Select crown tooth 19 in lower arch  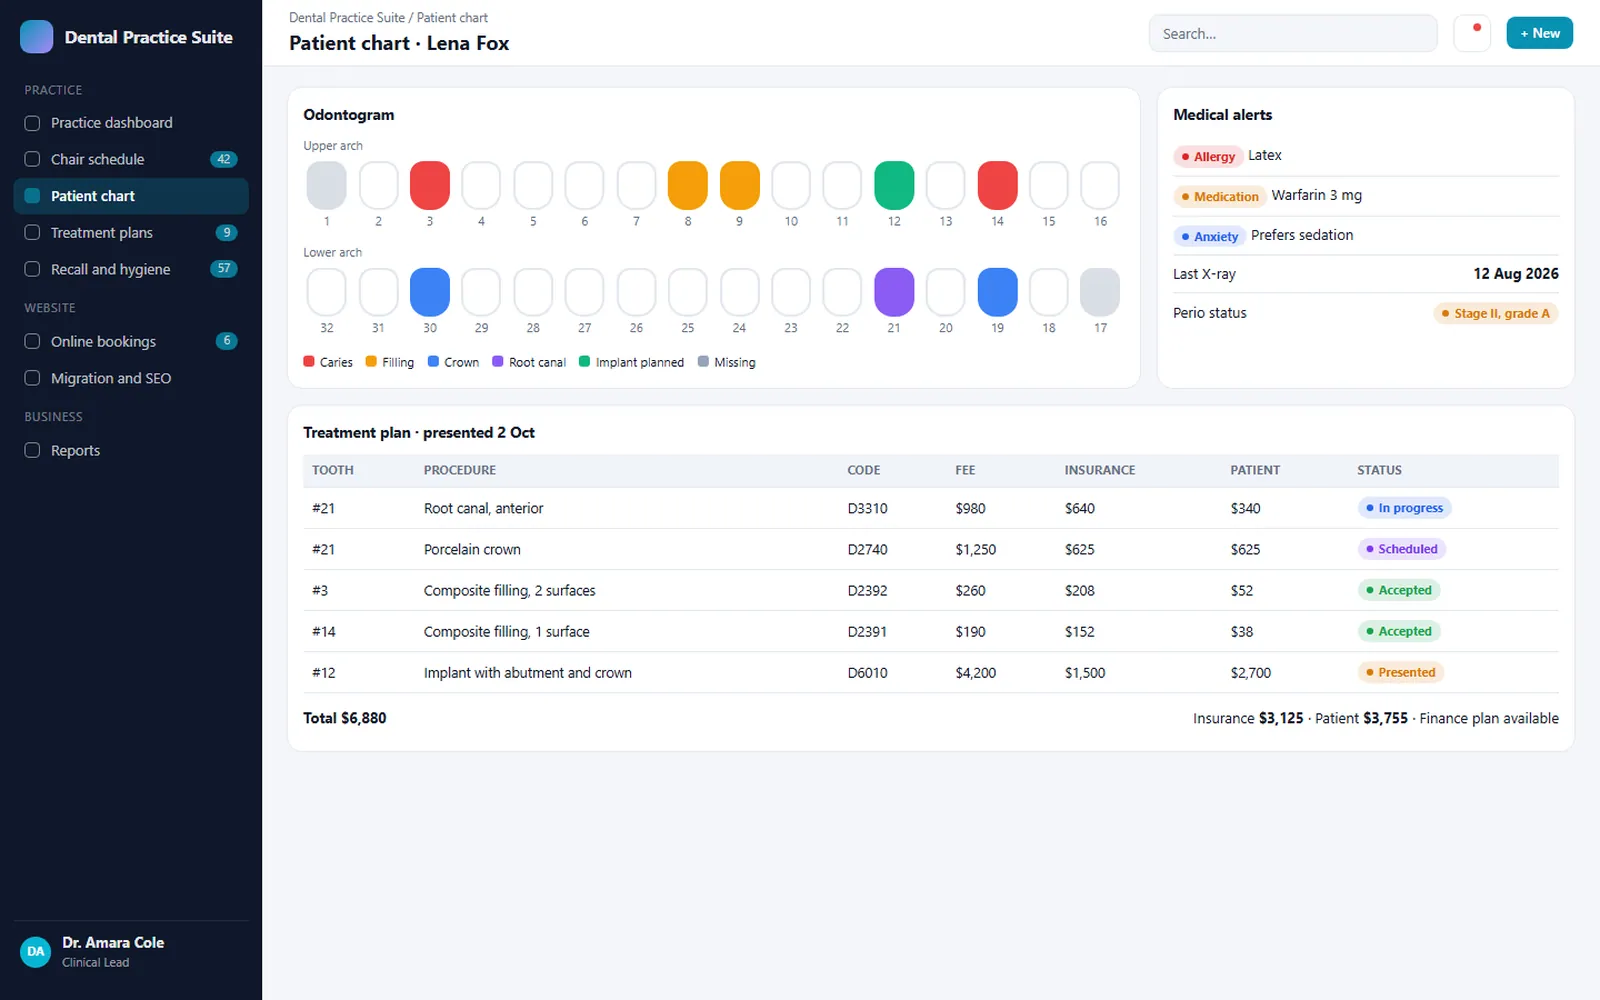pyautogui.click(x=997, y=292)
